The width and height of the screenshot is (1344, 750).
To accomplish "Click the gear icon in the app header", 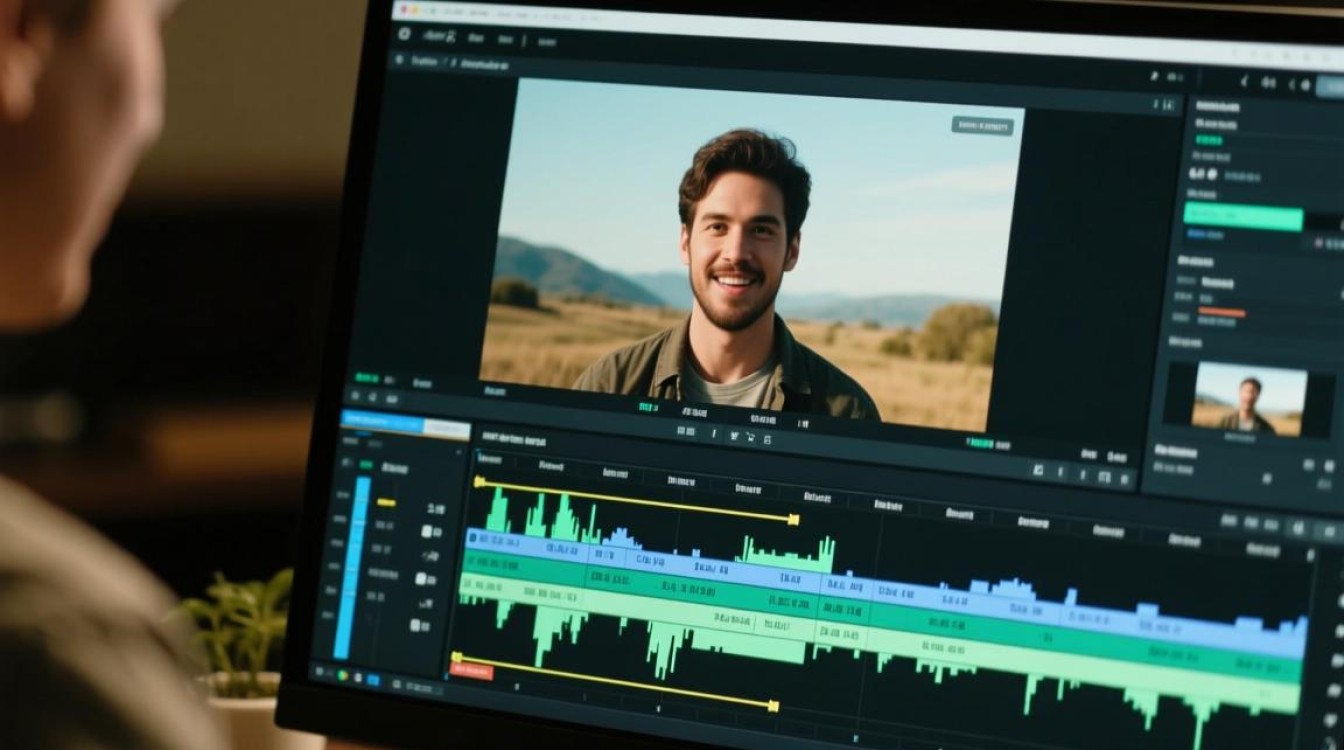I will tap(404, 33).
